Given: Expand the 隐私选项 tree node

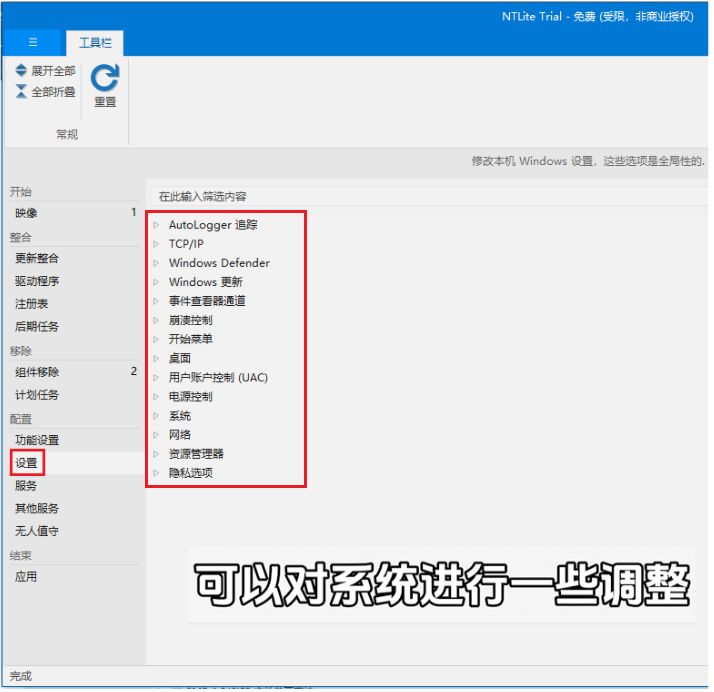Looking at the screenshot, I should click(x=156, y=473).
